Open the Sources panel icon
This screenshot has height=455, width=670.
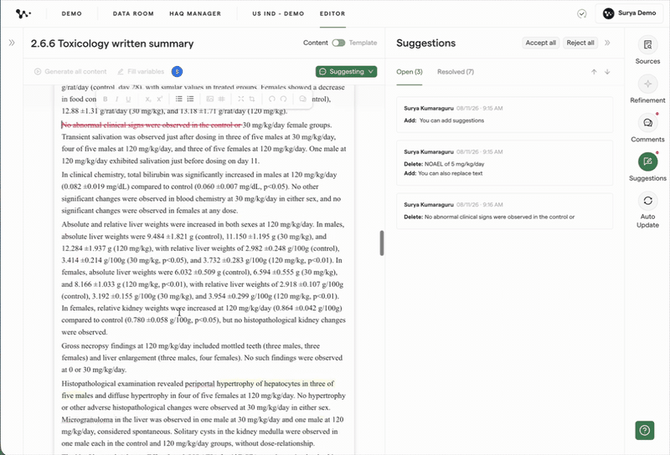(647, 45)
